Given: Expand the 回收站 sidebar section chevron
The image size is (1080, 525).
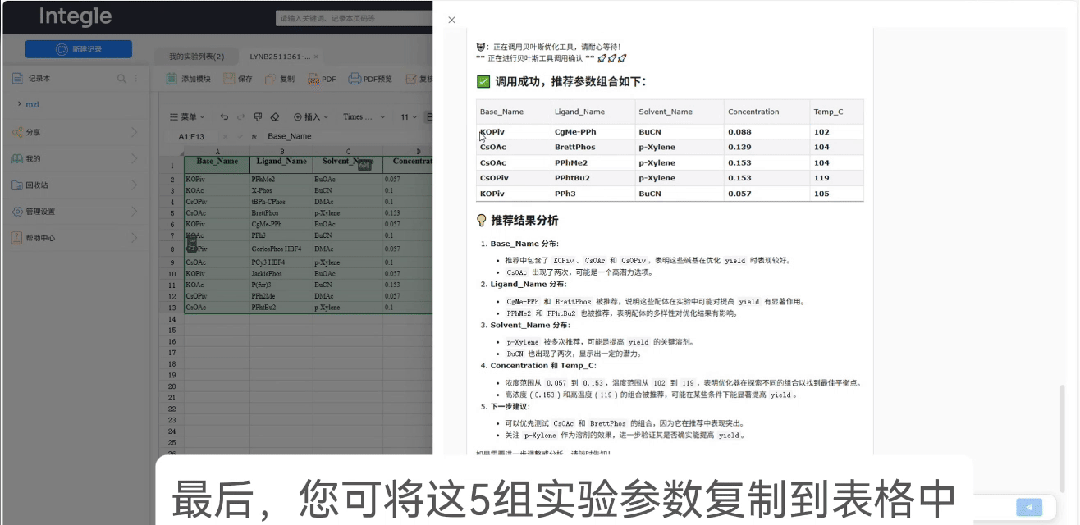Looking at the screenshot, I should pyautogui.click(x=134, y=185).
